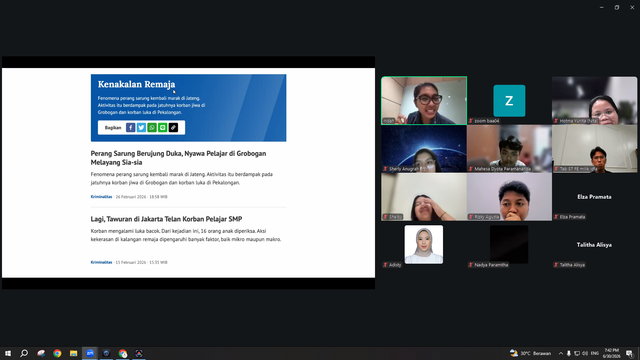640x360 pixels.
Task: Select Mahesa Dysta Paramananda's video tile
Action: click(509, 149)
